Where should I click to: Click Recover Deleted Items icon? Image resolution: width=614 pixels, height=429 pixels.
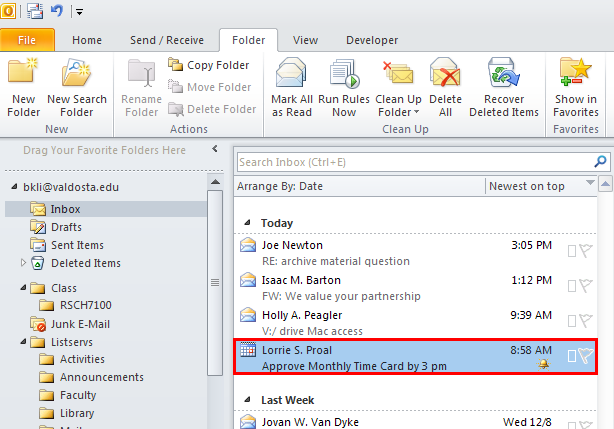[504, 72]
